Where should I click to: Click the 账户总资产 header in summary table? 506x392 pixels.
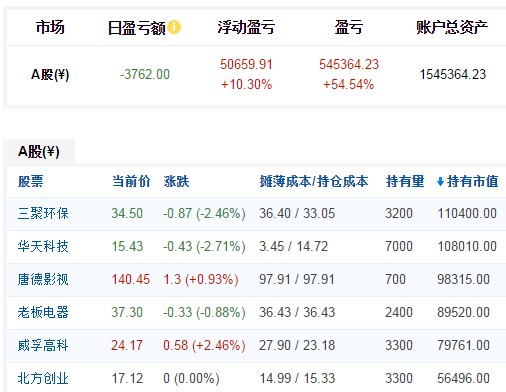(452, 27)
